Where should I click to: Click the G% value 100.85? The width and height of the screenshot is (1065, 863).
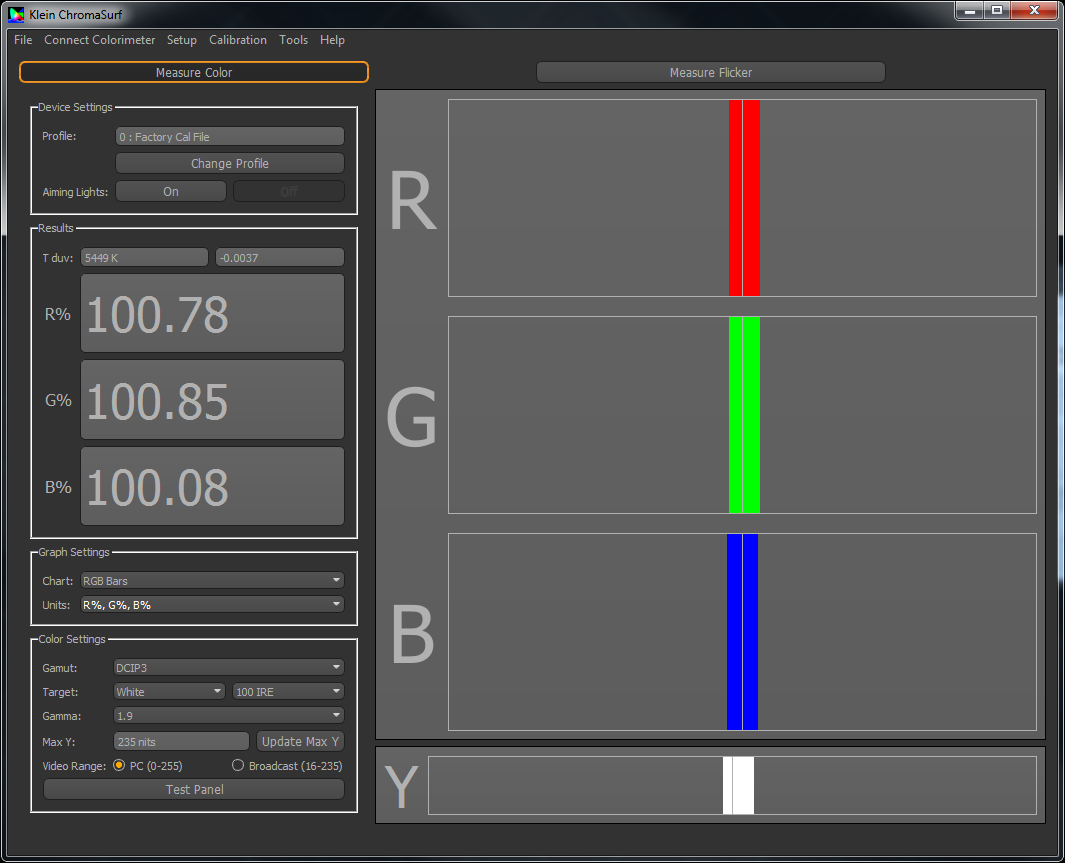pyautogui.click(x=213, y=400)
